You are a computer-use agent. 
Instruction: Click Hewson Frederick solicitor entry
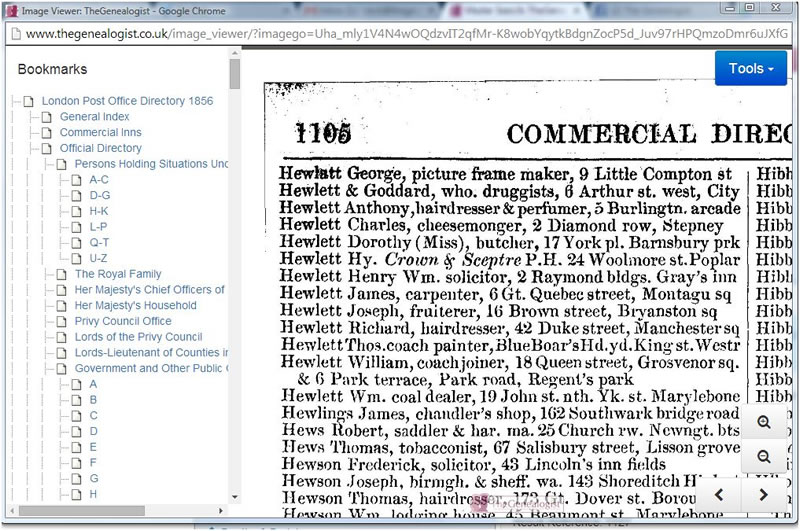click(473, 464)
